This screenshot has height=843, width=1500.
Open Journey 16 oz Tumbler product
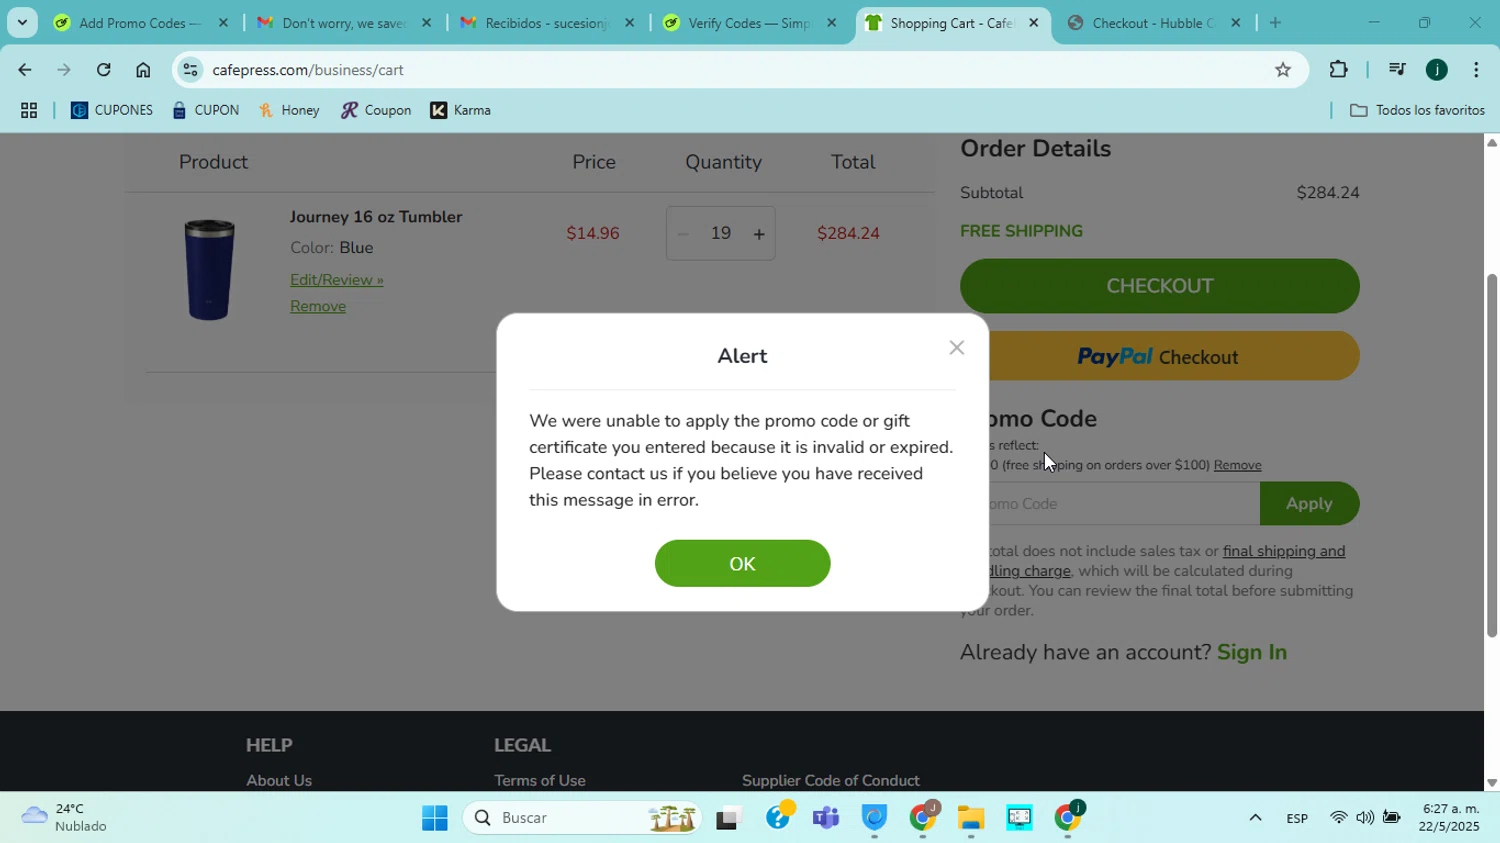coord(376,217)
